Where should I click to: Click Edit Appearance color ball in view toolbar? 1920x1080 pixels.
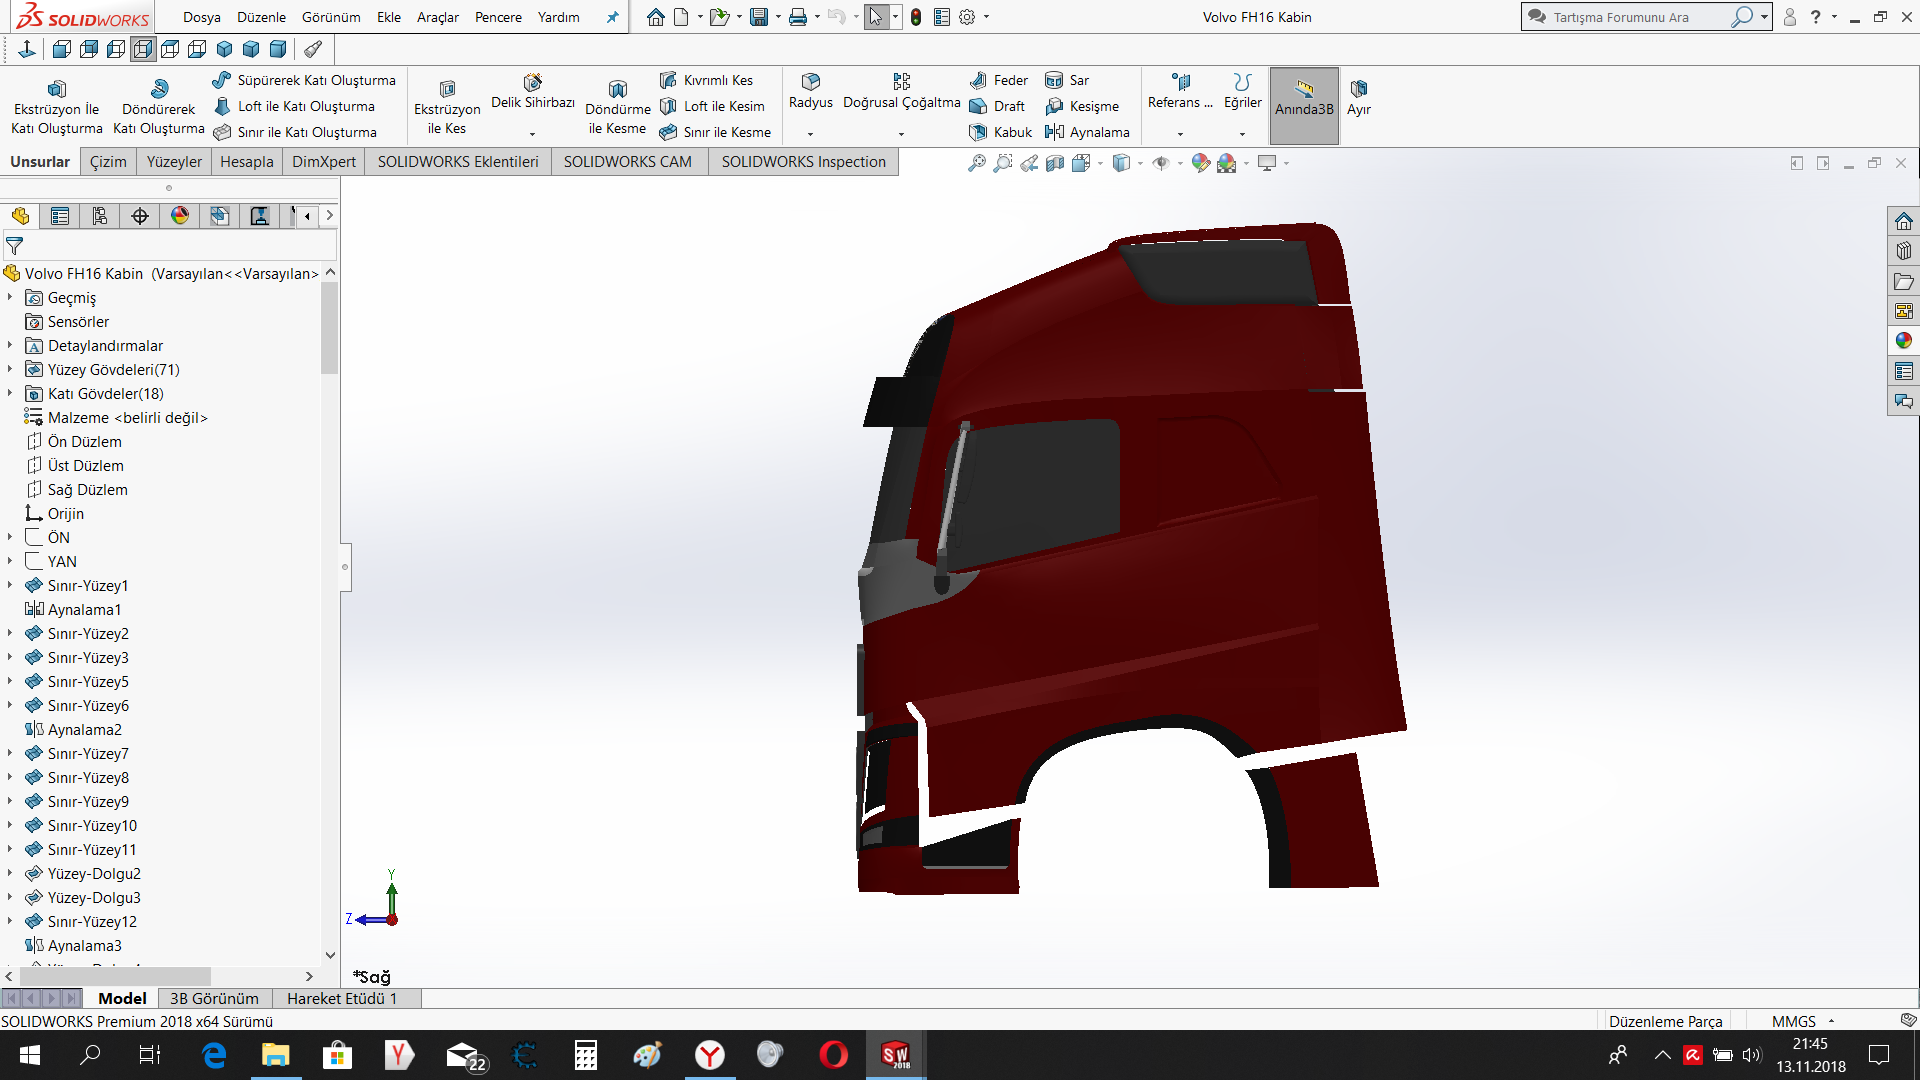1200,163
